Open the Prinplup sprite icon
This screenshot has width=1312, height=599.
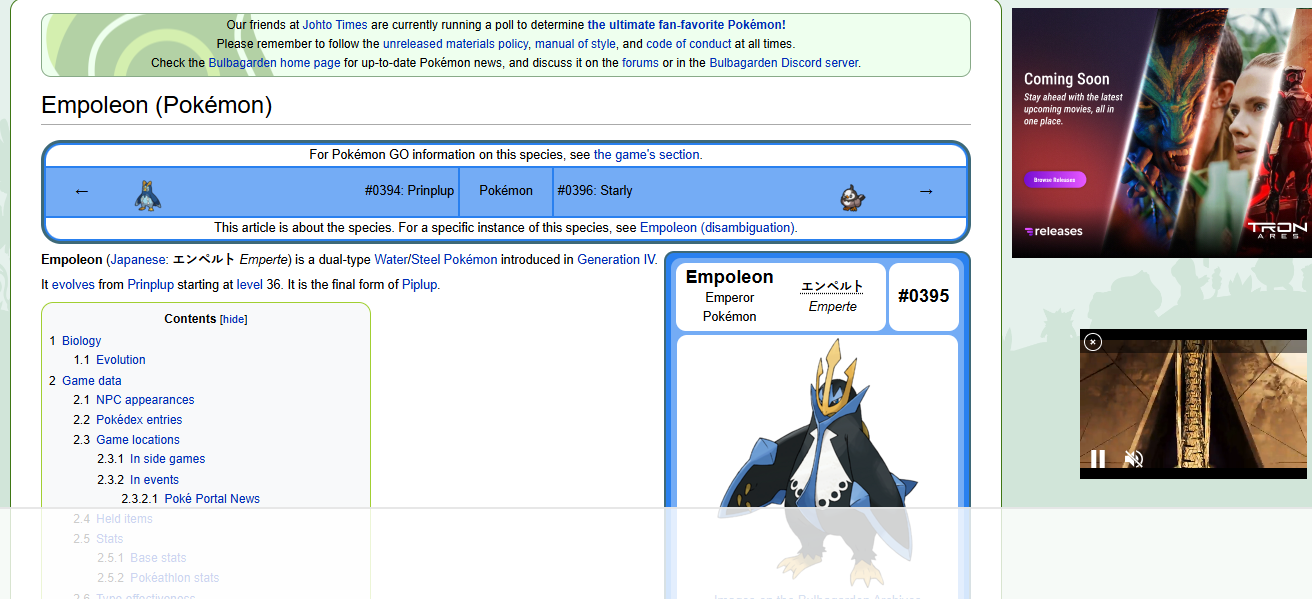point(148,194)
